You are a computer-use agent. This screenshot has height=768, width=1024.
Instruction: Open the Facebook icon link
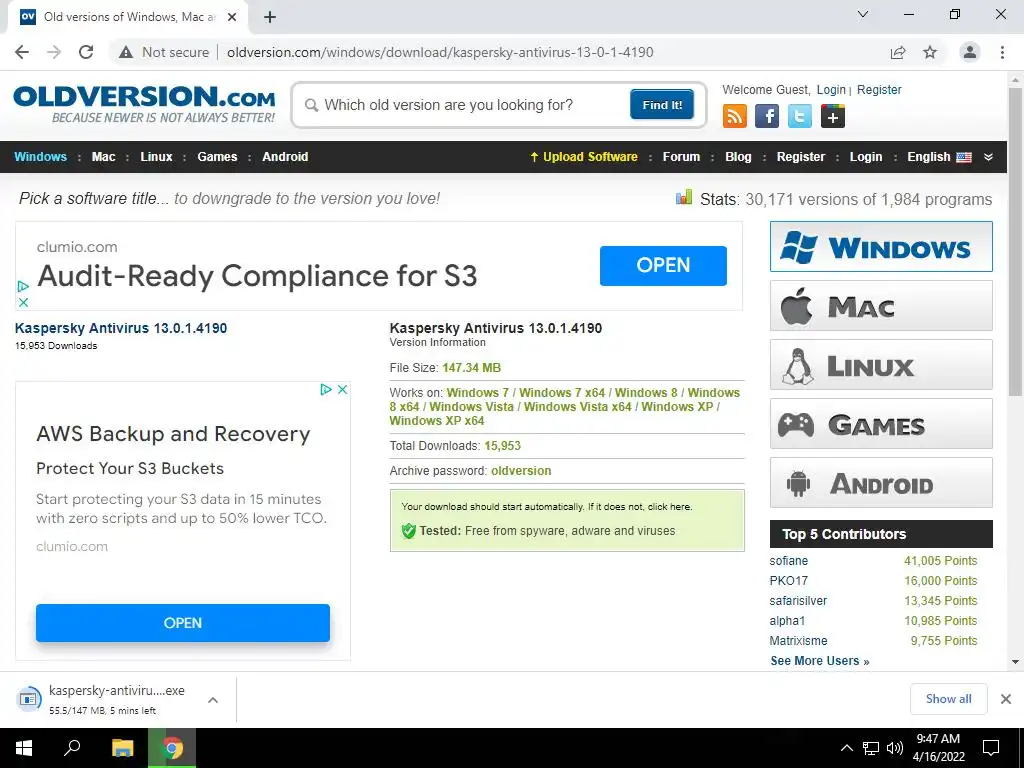[767, 116]
